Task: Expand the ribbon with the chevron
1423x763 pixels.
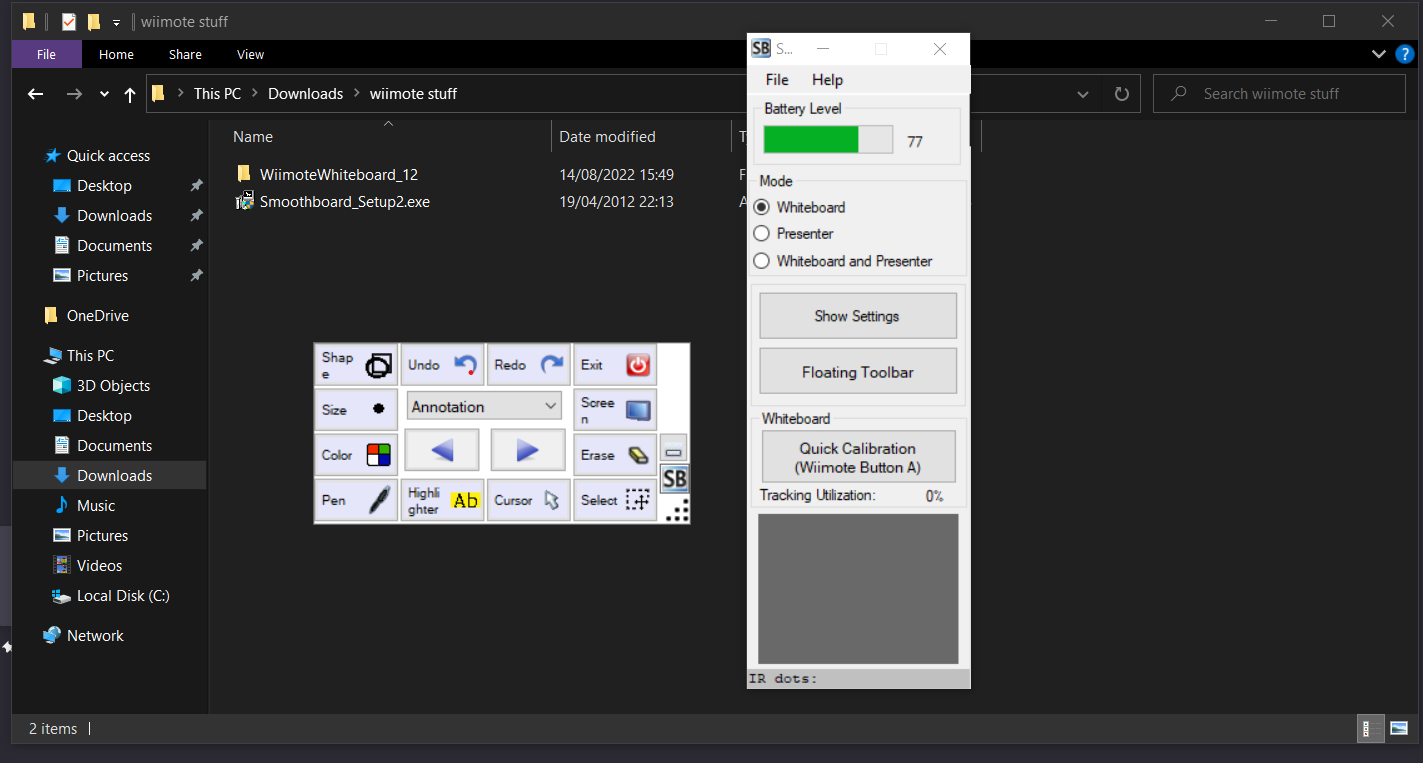Action: (1379, 54)
